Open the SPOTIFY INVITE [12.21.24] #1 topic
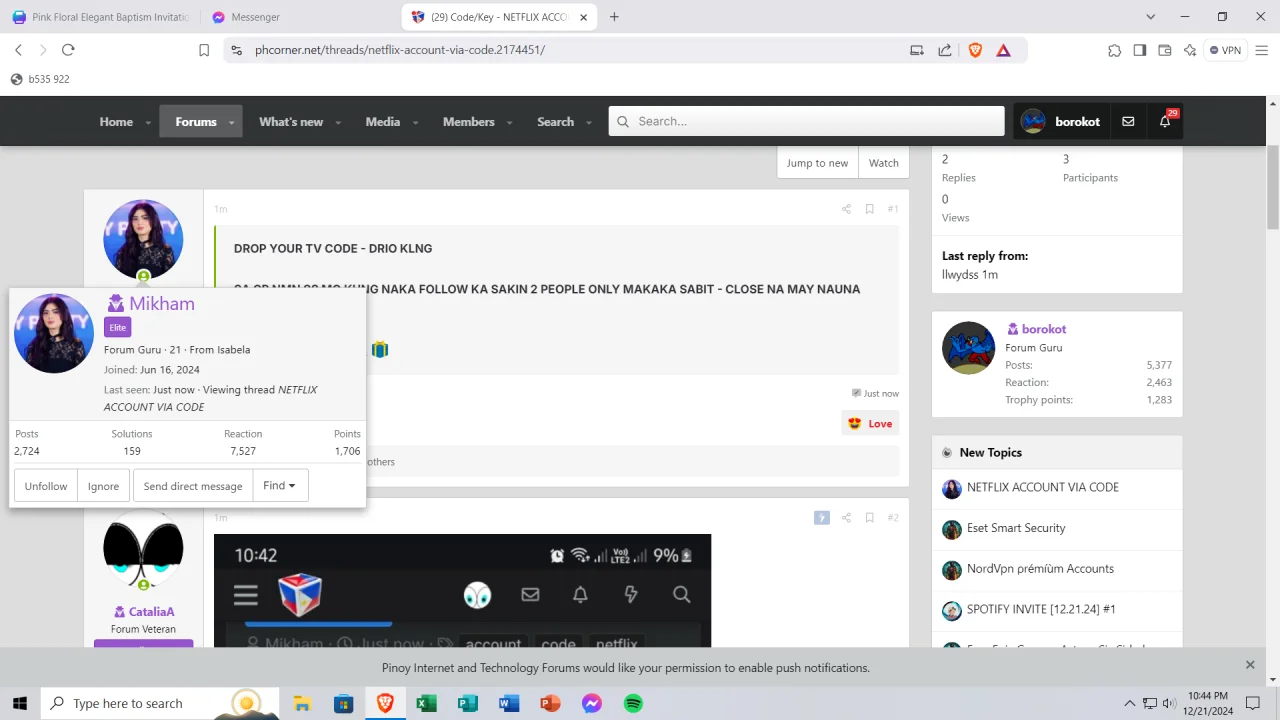 (1041, 609)
